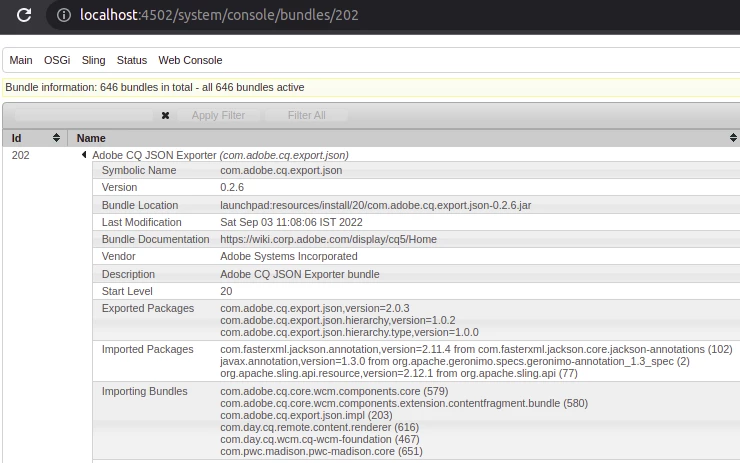Screen dimensions: 740x463
Task: Clear the filter with the X icon
Action: click(x=165, y=116)
